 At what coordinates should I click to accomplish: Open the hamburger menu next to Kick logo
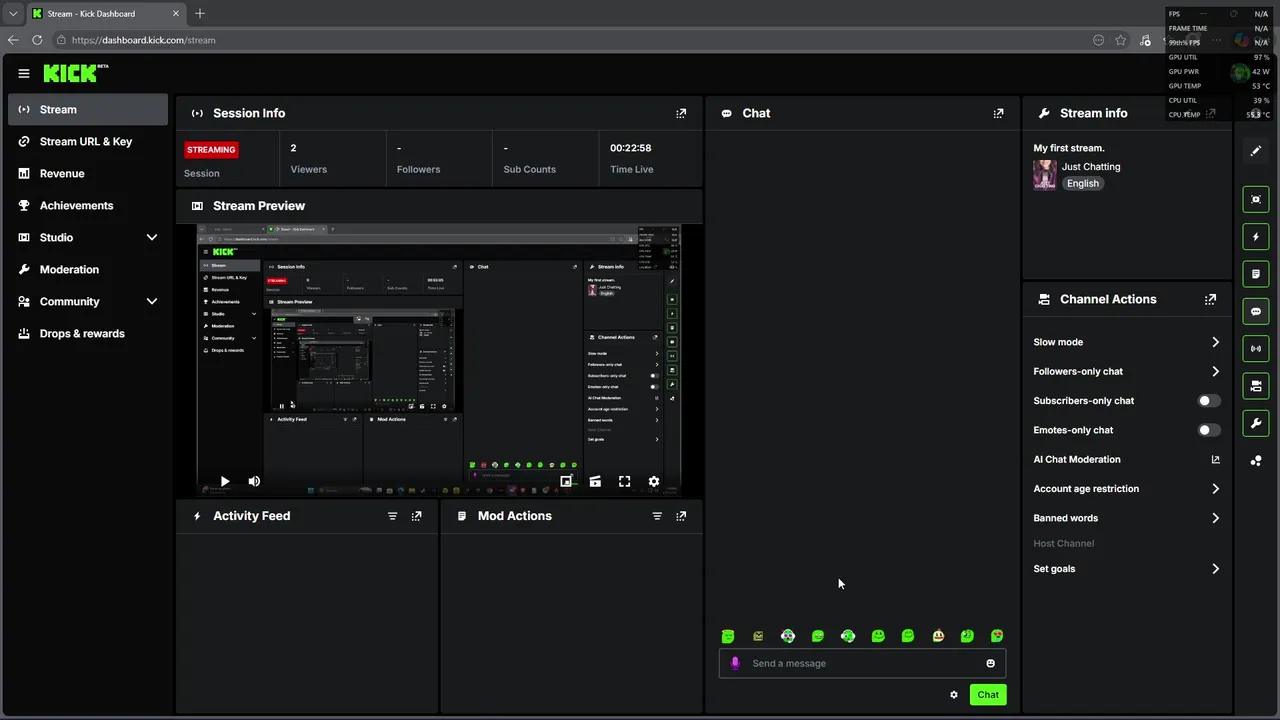coord(24,73)
